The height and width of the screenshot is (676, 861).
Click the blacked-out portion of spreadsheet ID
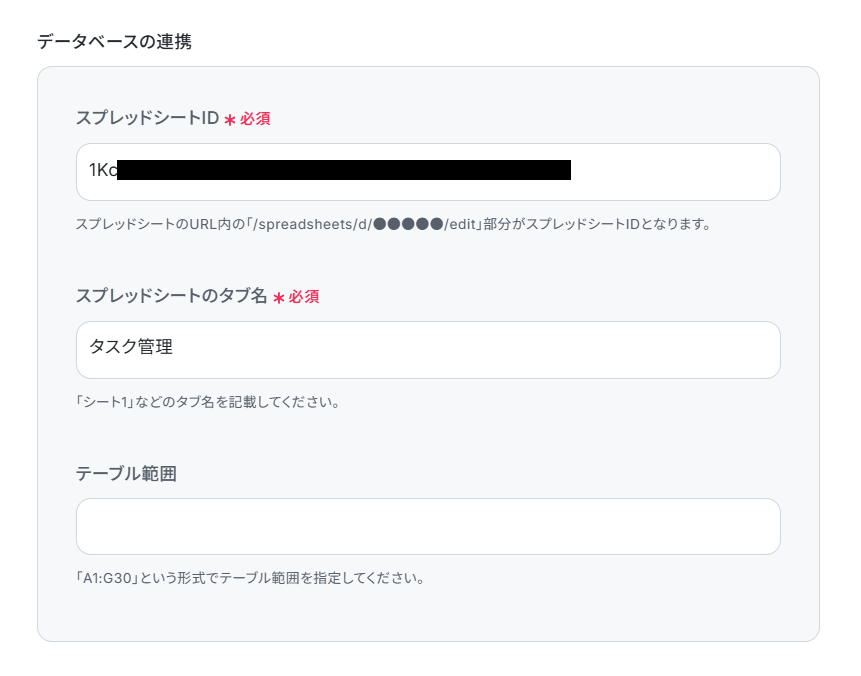click(344, 170)
